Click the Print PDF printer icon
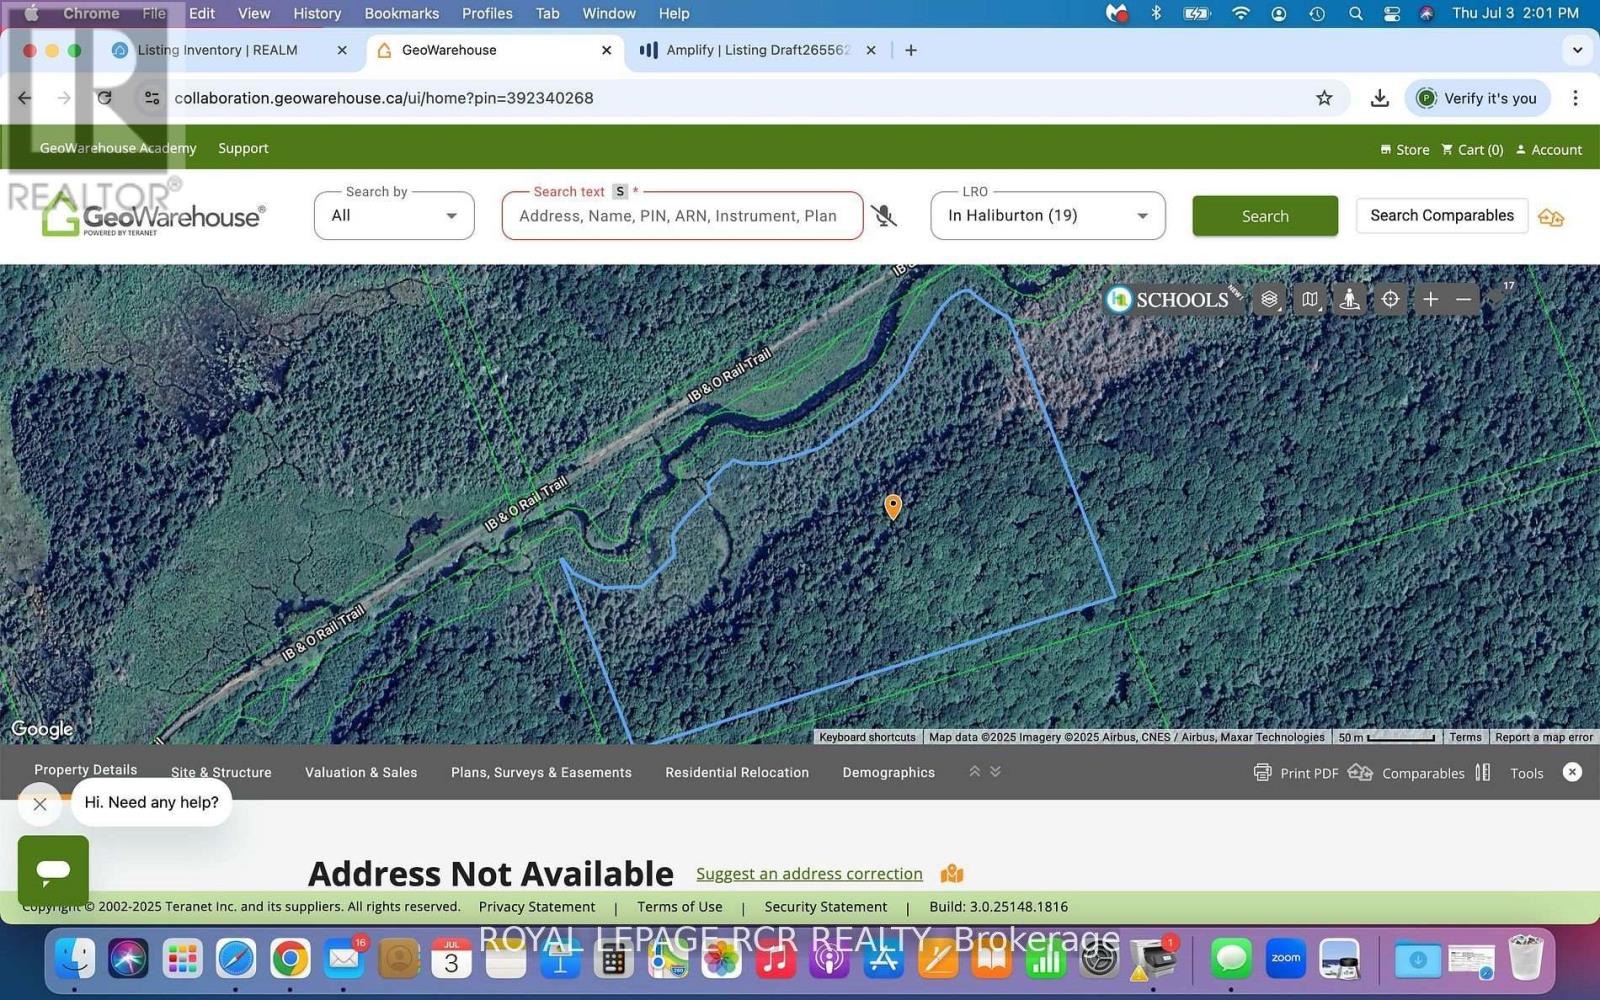The width and height of the screenshot is (1600, 1000). [x=1263, y=772]
